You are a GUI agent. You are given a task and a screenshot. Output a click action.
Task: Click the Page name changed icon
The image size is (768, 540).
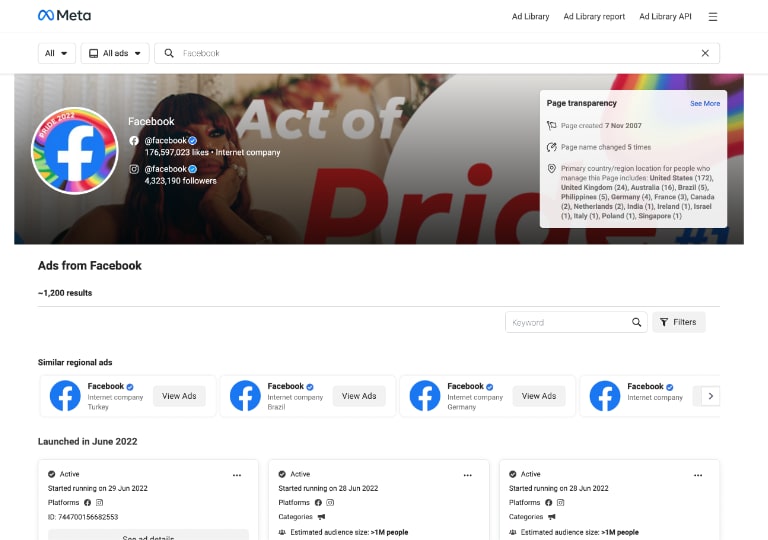pyautogui.click(x=552, y=147)
